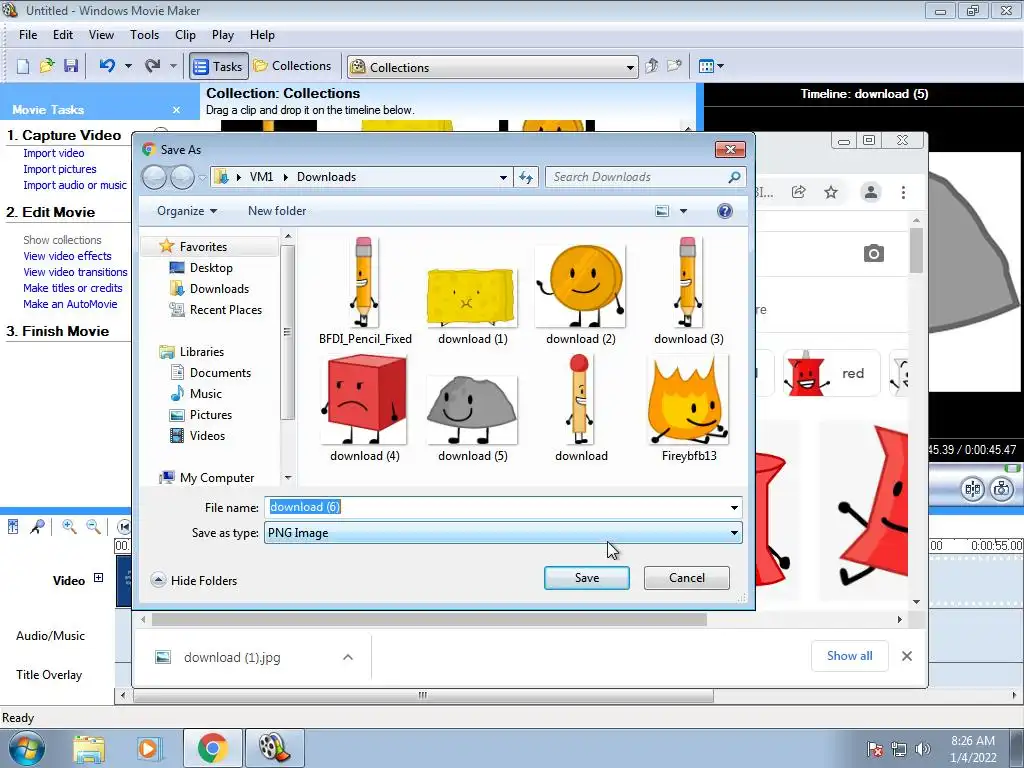
Task: Click the refresh icon beside the address bar
Action: coord(526,177)
